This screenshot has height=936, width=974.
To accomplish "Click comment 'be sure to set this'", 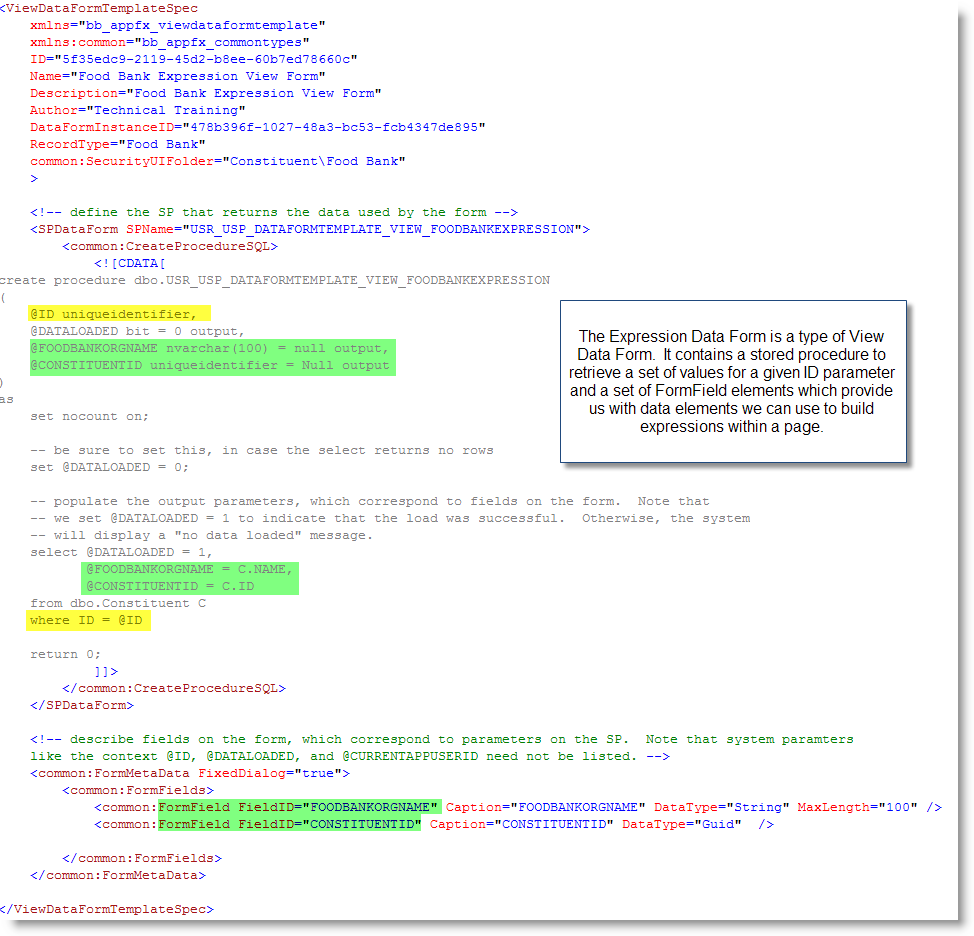I will pos(262,450).
